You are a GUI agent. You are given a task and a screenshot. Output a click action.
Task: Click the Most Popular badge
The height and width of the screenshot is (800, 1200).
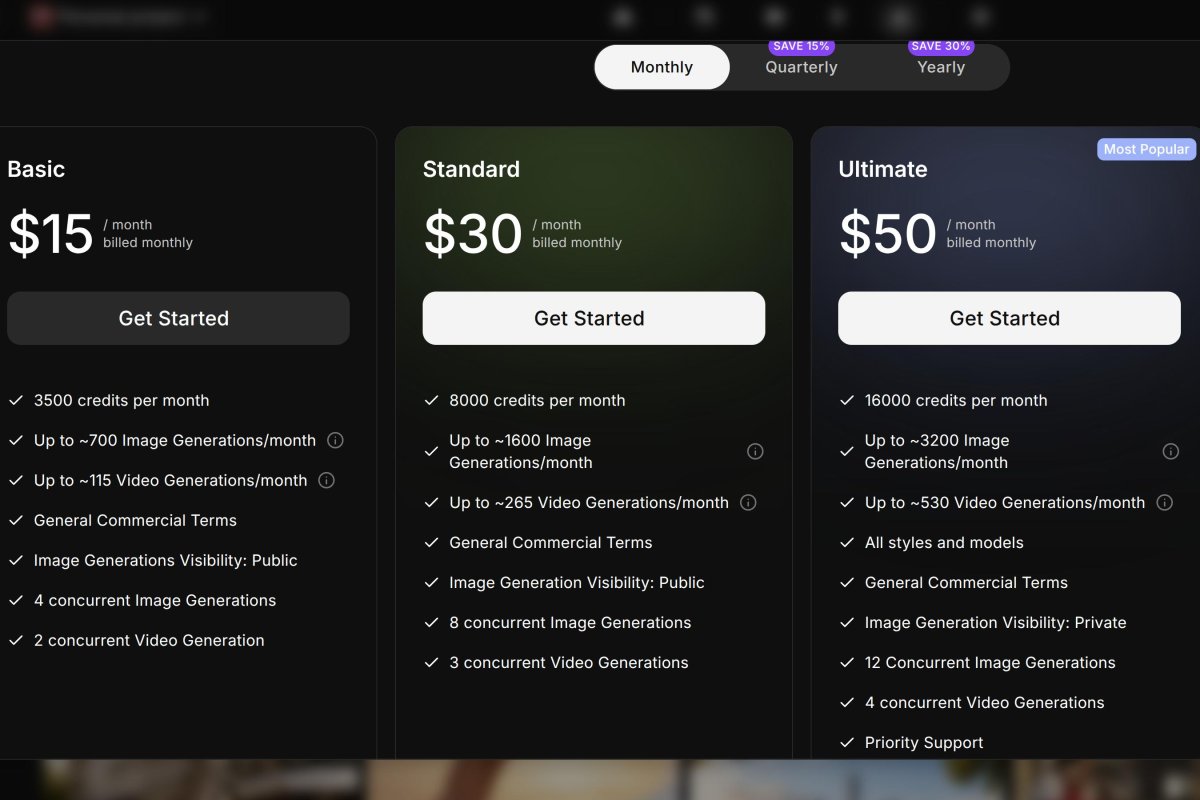pyautogui.click(x=1146, y=149)
